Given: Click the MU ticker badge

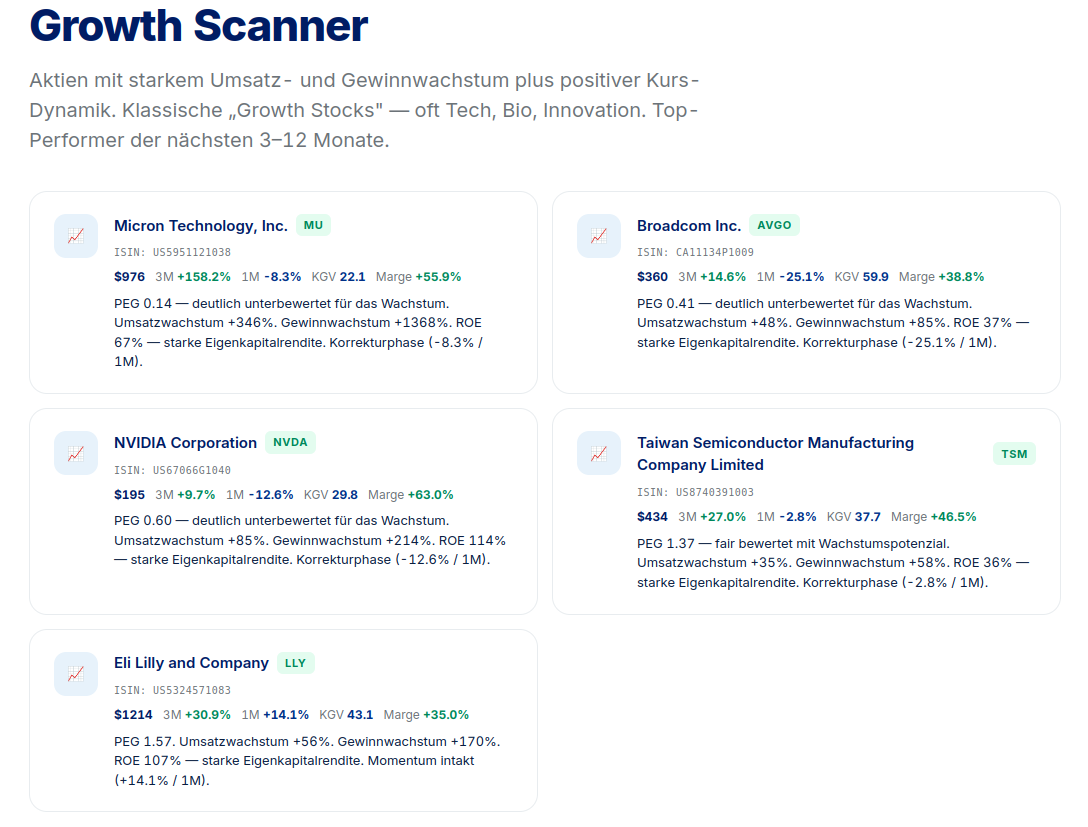Looking at the screenshot, I should [x=313, y=225].
